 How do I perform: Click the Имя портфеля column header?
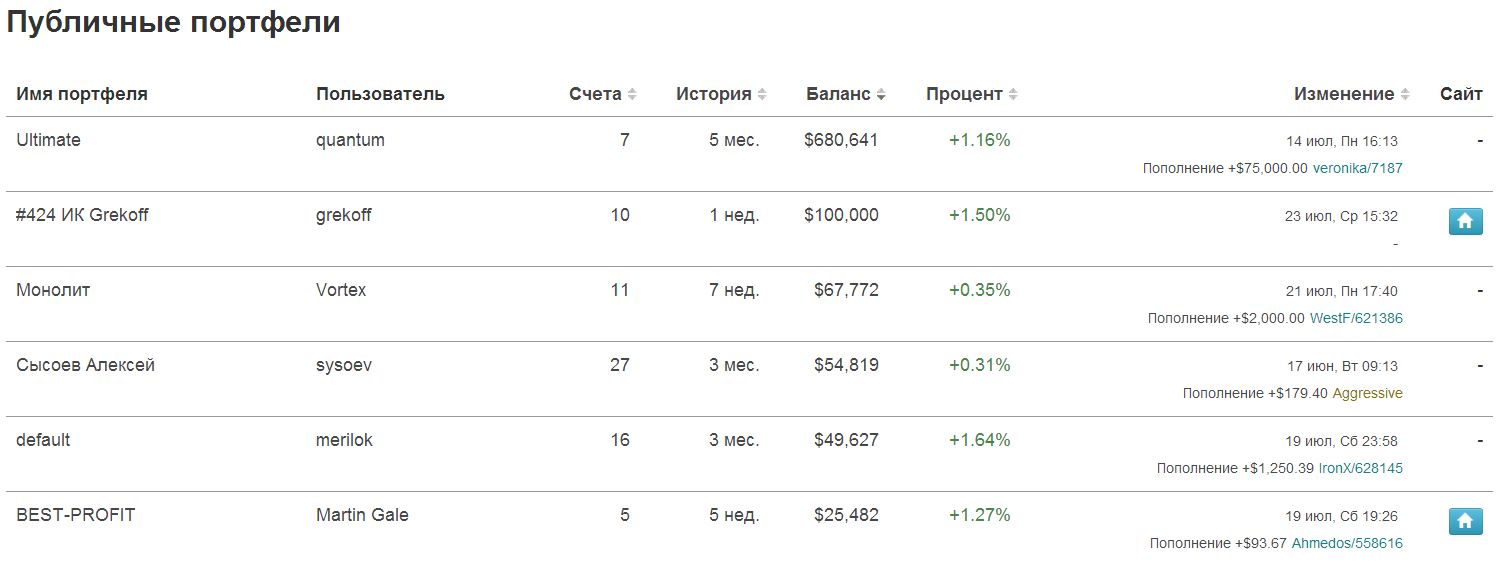pos(82,94)
